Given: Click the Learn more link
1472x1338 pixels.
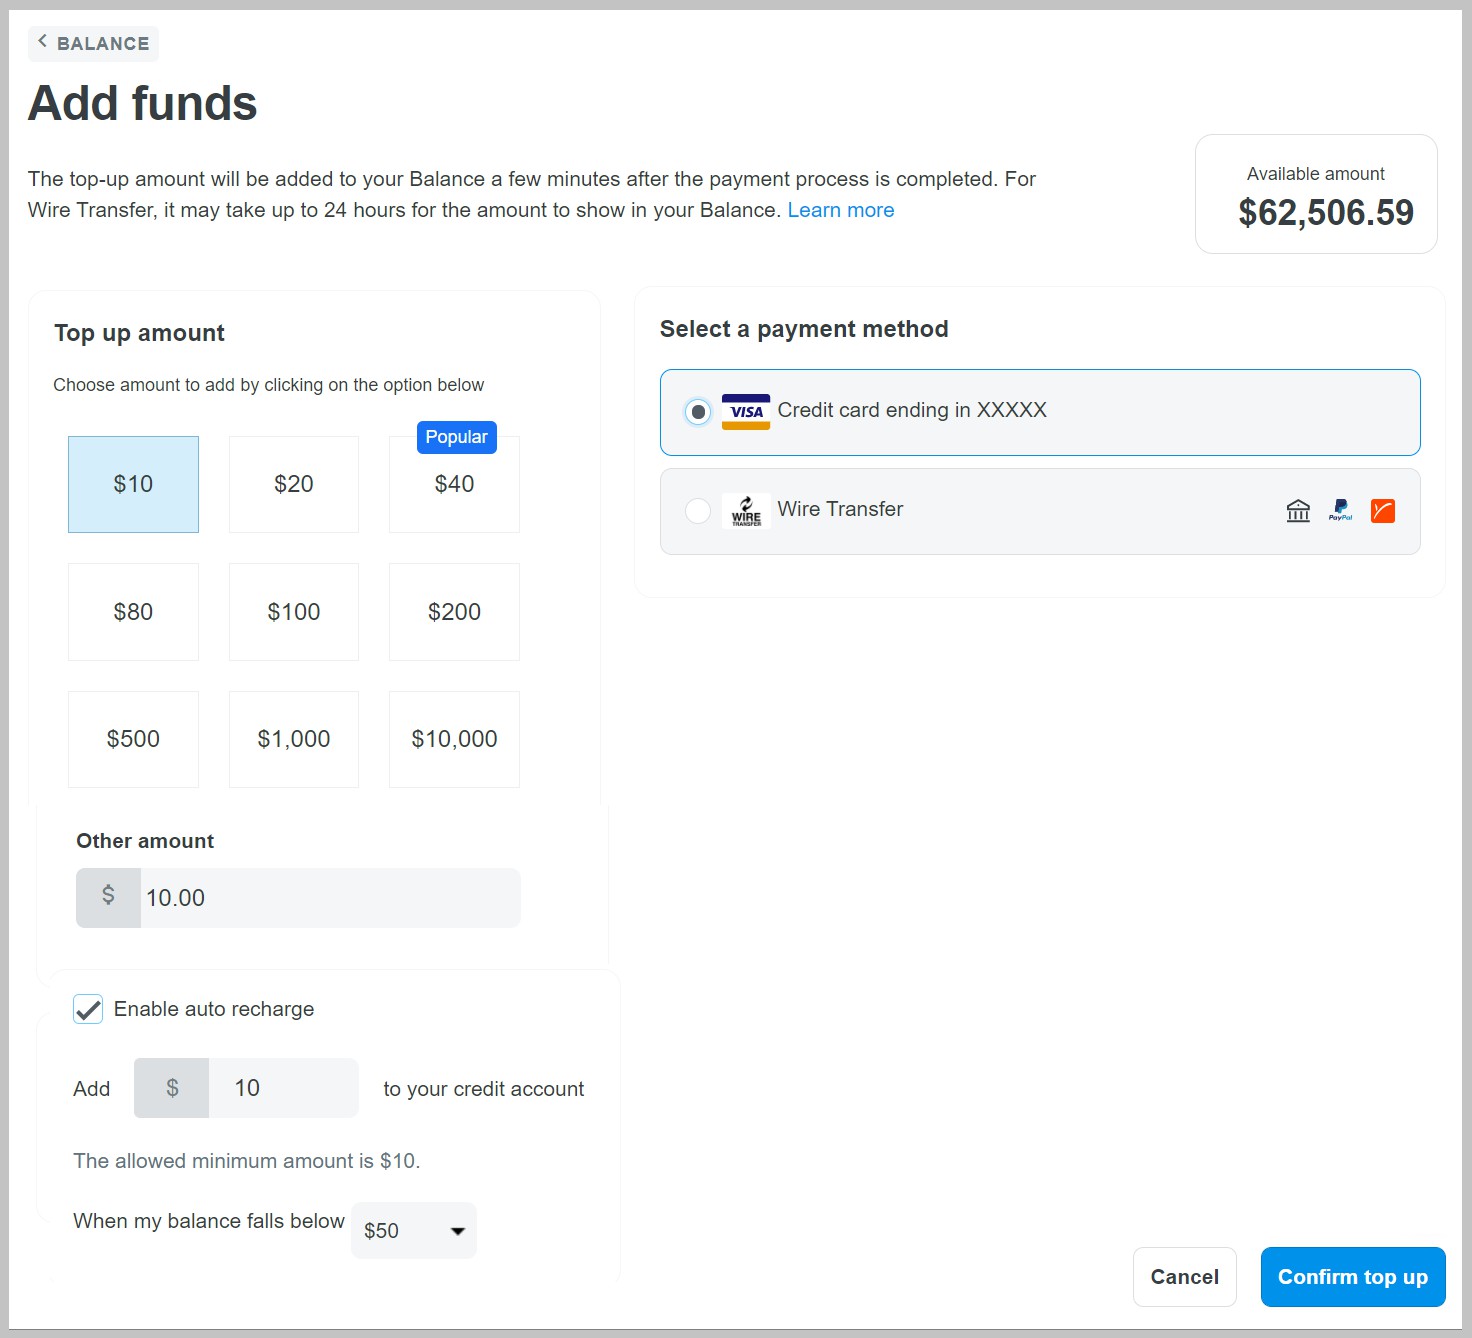Looking at the screenshot, I should tap(840, 210).
